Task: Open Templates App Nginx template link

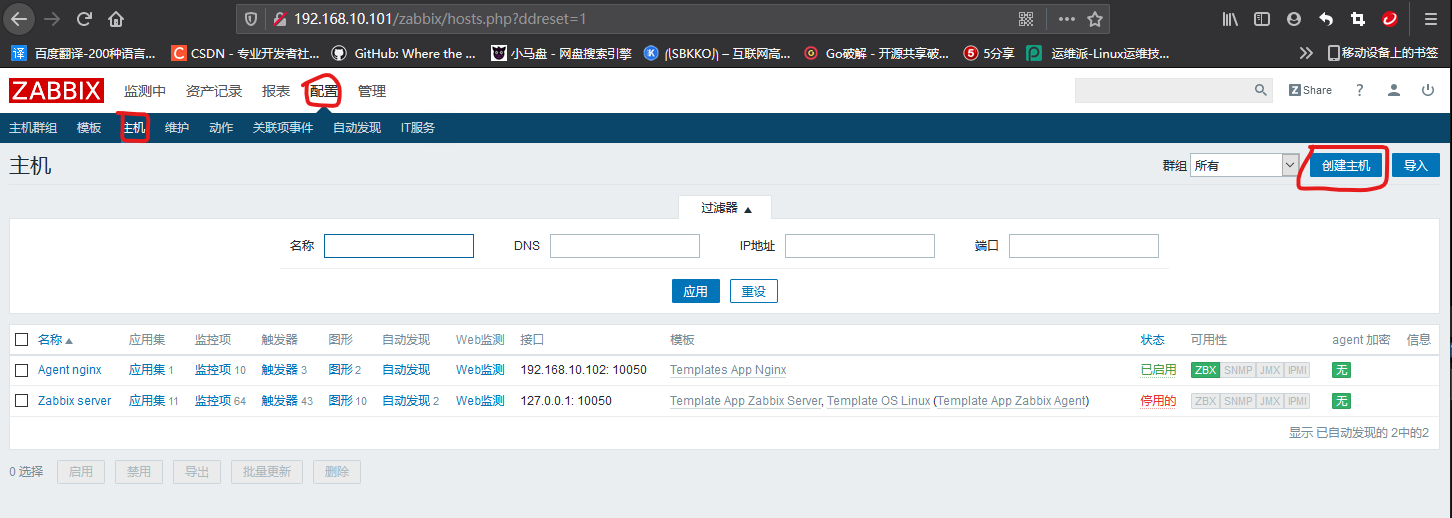Action: (728, 370)
